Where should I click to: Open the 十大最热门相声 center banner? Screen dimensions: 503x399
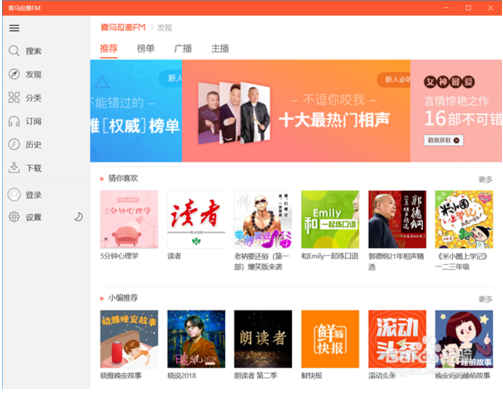(x=296, y=111)
